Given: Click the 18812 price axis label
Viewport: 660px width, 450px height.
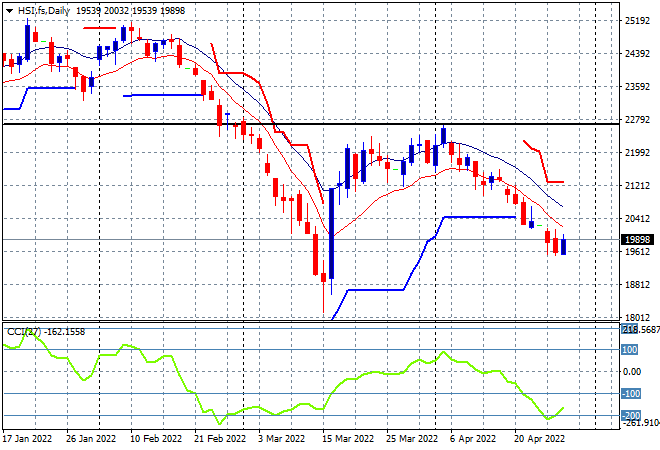Looking at the screenshot, I should pos(637,285).
